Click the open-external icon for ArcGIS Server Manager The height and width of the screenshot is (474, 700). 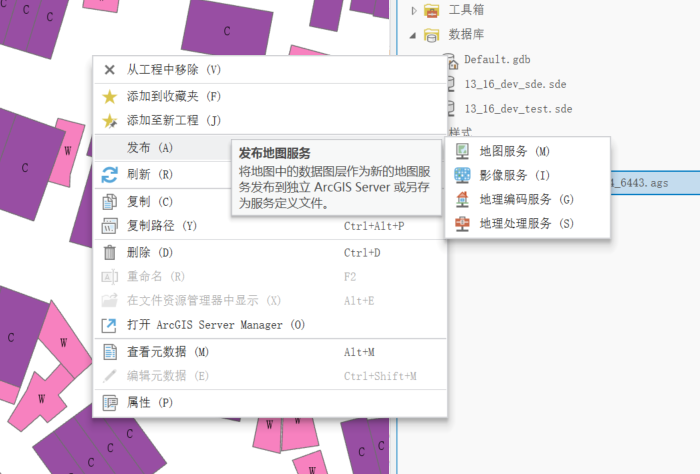pos(109,325)
